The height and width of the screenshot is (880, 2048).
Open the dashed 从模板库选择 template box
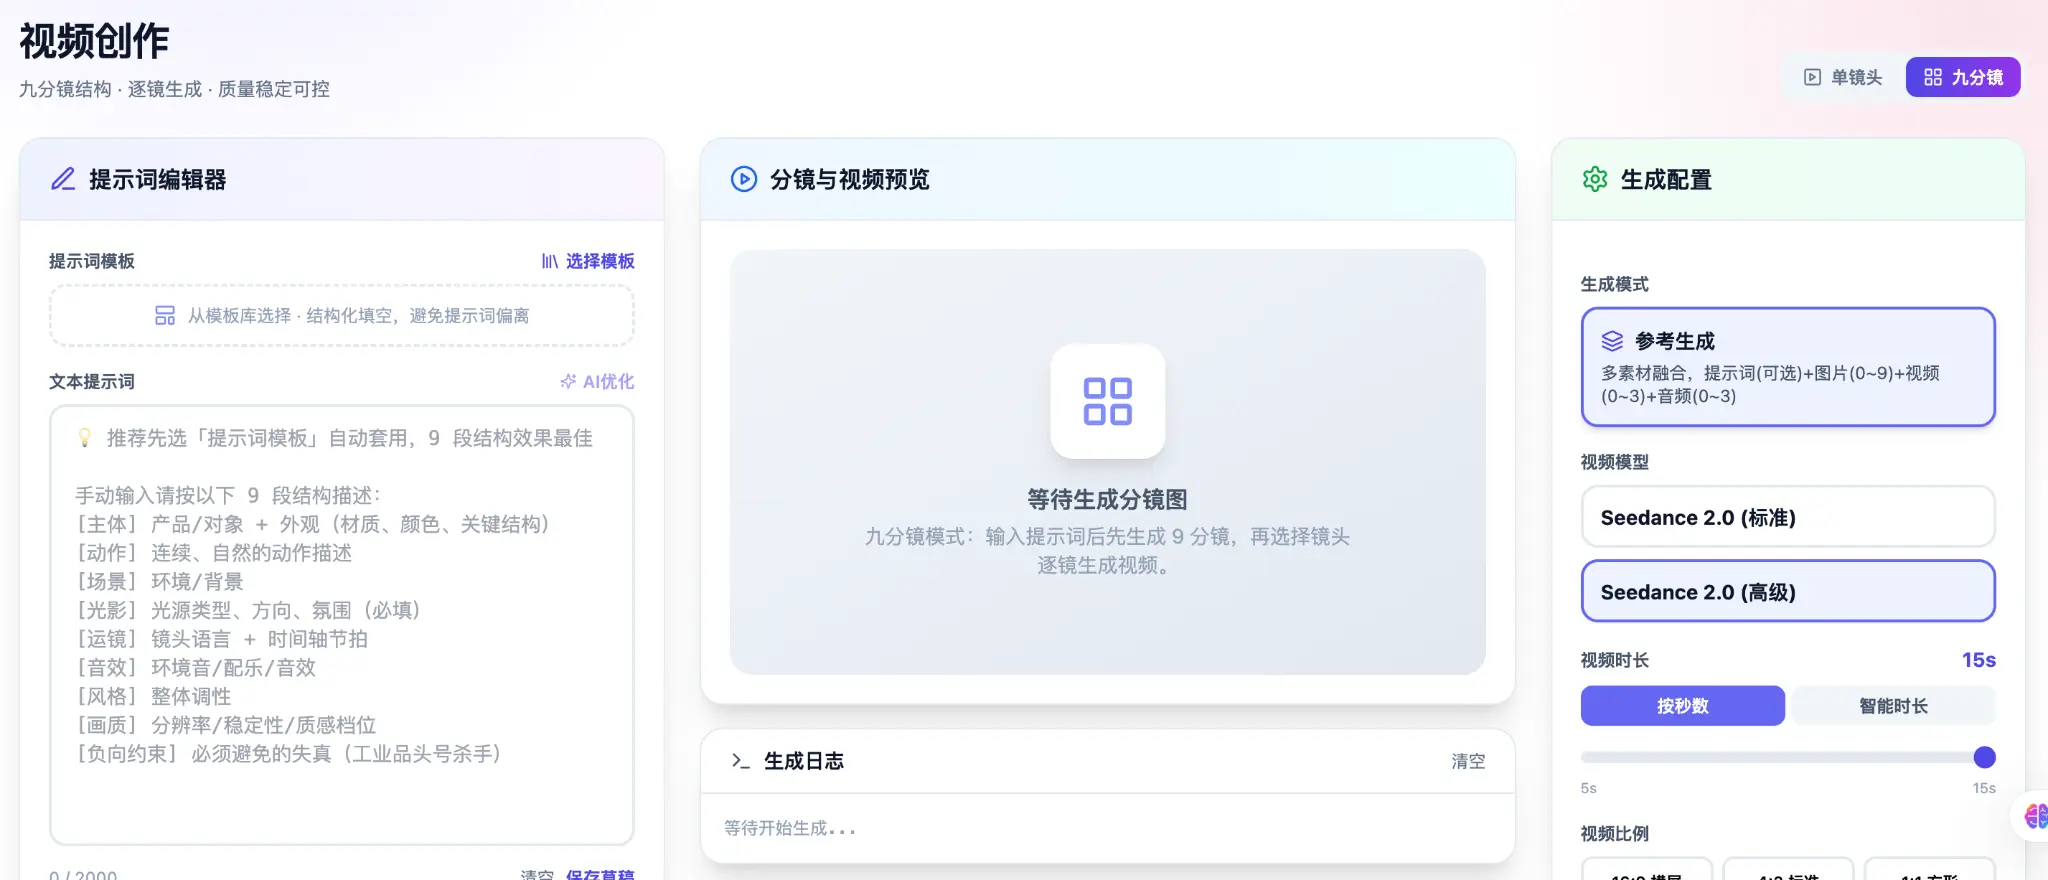[x=342, y=316]
